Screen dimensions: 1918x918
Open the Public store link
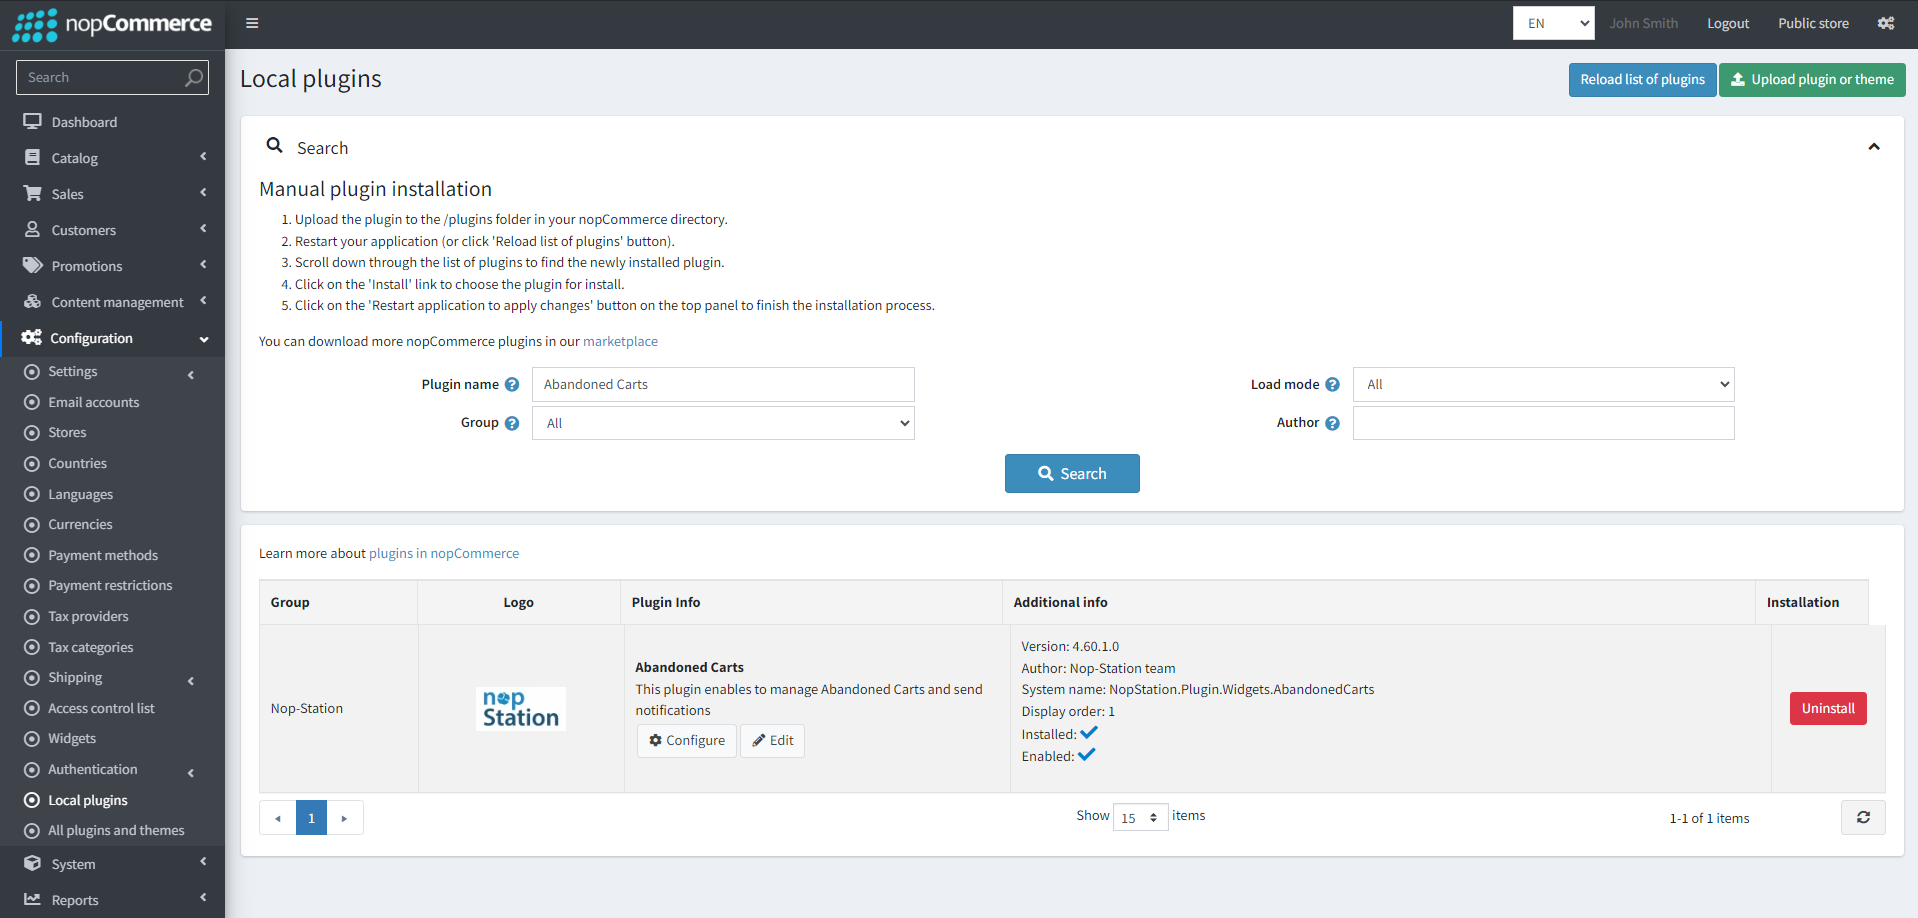pos(1813,24)
